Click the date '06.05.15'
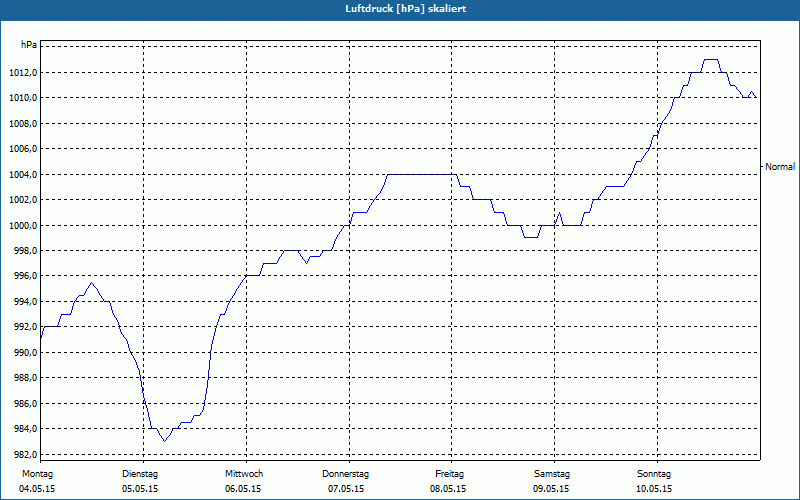The image size is (800, 500). [243, 489]
